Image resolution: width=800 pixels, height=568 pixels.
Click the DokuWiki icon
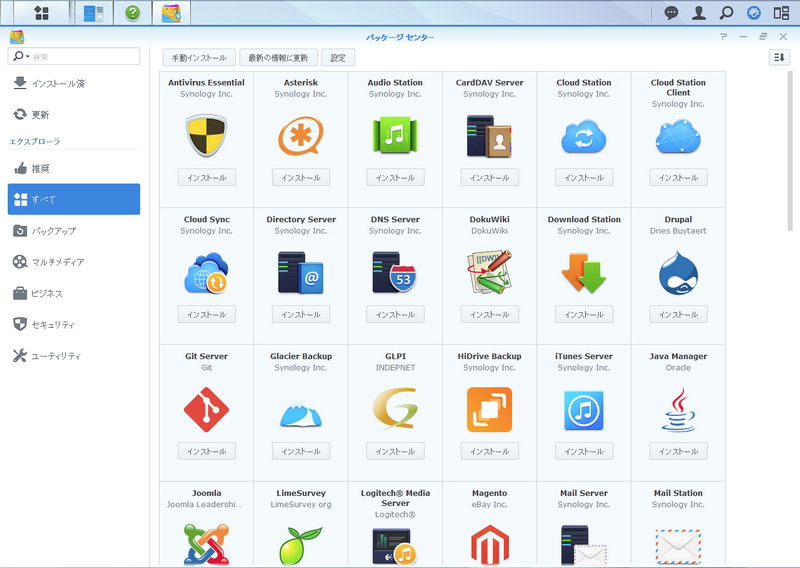point(489,272)
